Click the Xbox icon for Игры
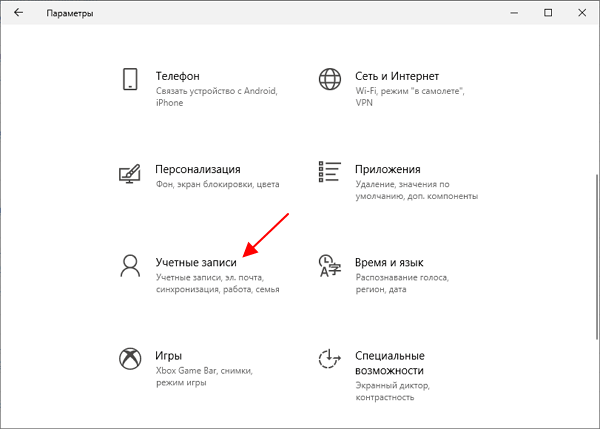The height and width of the screenshot is (429, 600). point(130,359)
